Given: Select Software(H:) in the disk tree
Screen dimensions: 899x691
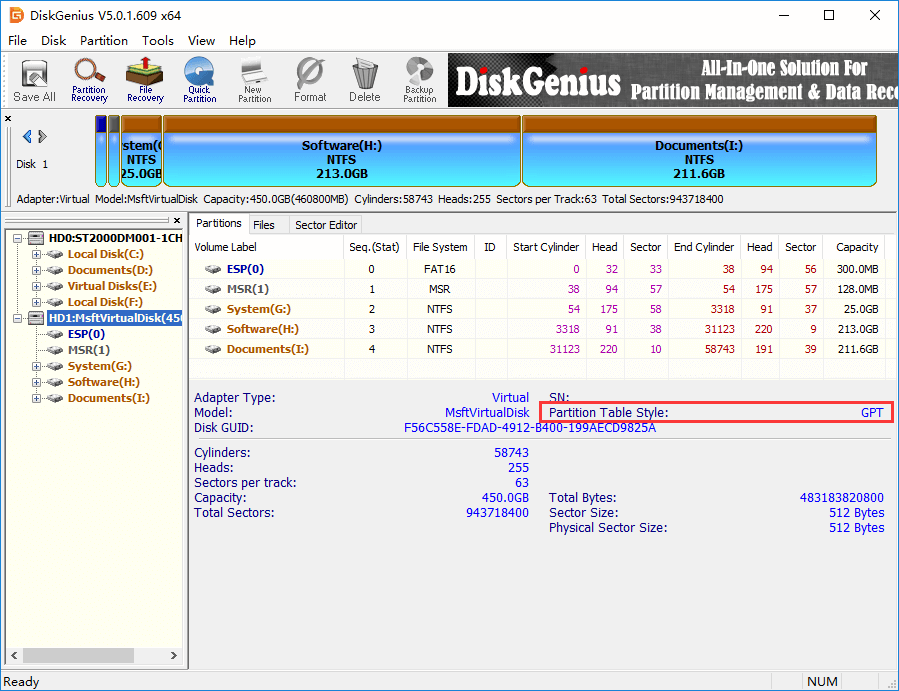Looking at the screenshot, I should pos(104,382).
